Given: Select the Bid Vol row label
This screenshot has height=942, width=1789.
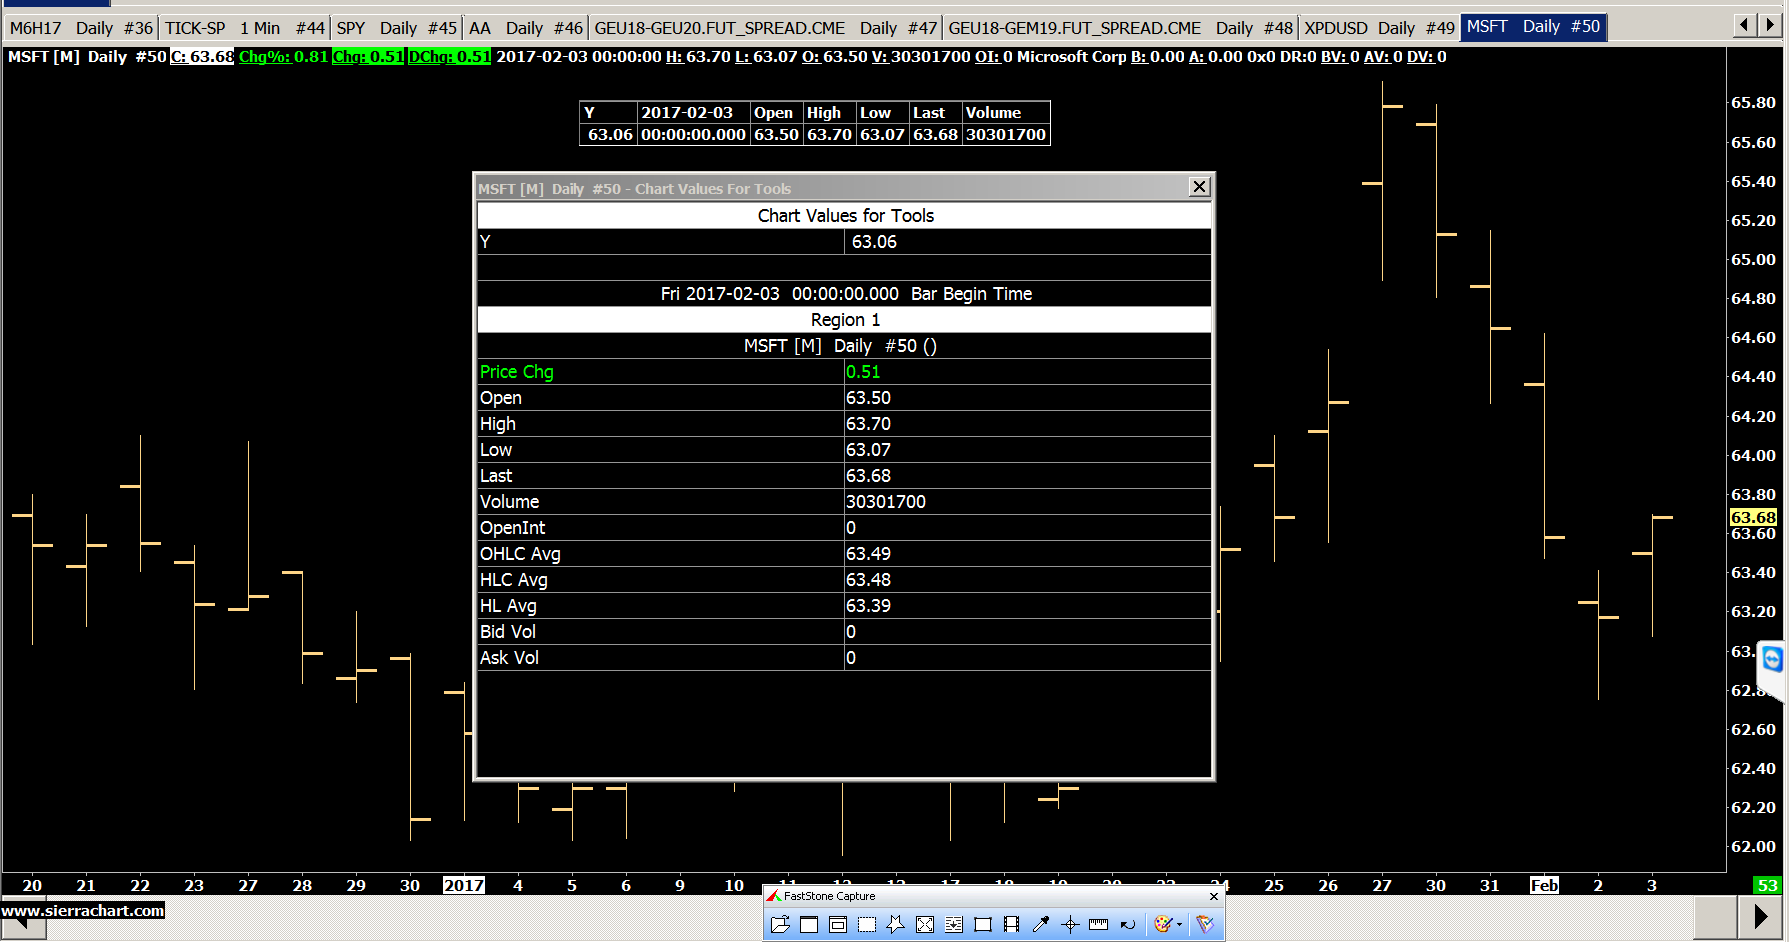Looking at the screenshot, I should pyautogui.click(x=508, y=632).
